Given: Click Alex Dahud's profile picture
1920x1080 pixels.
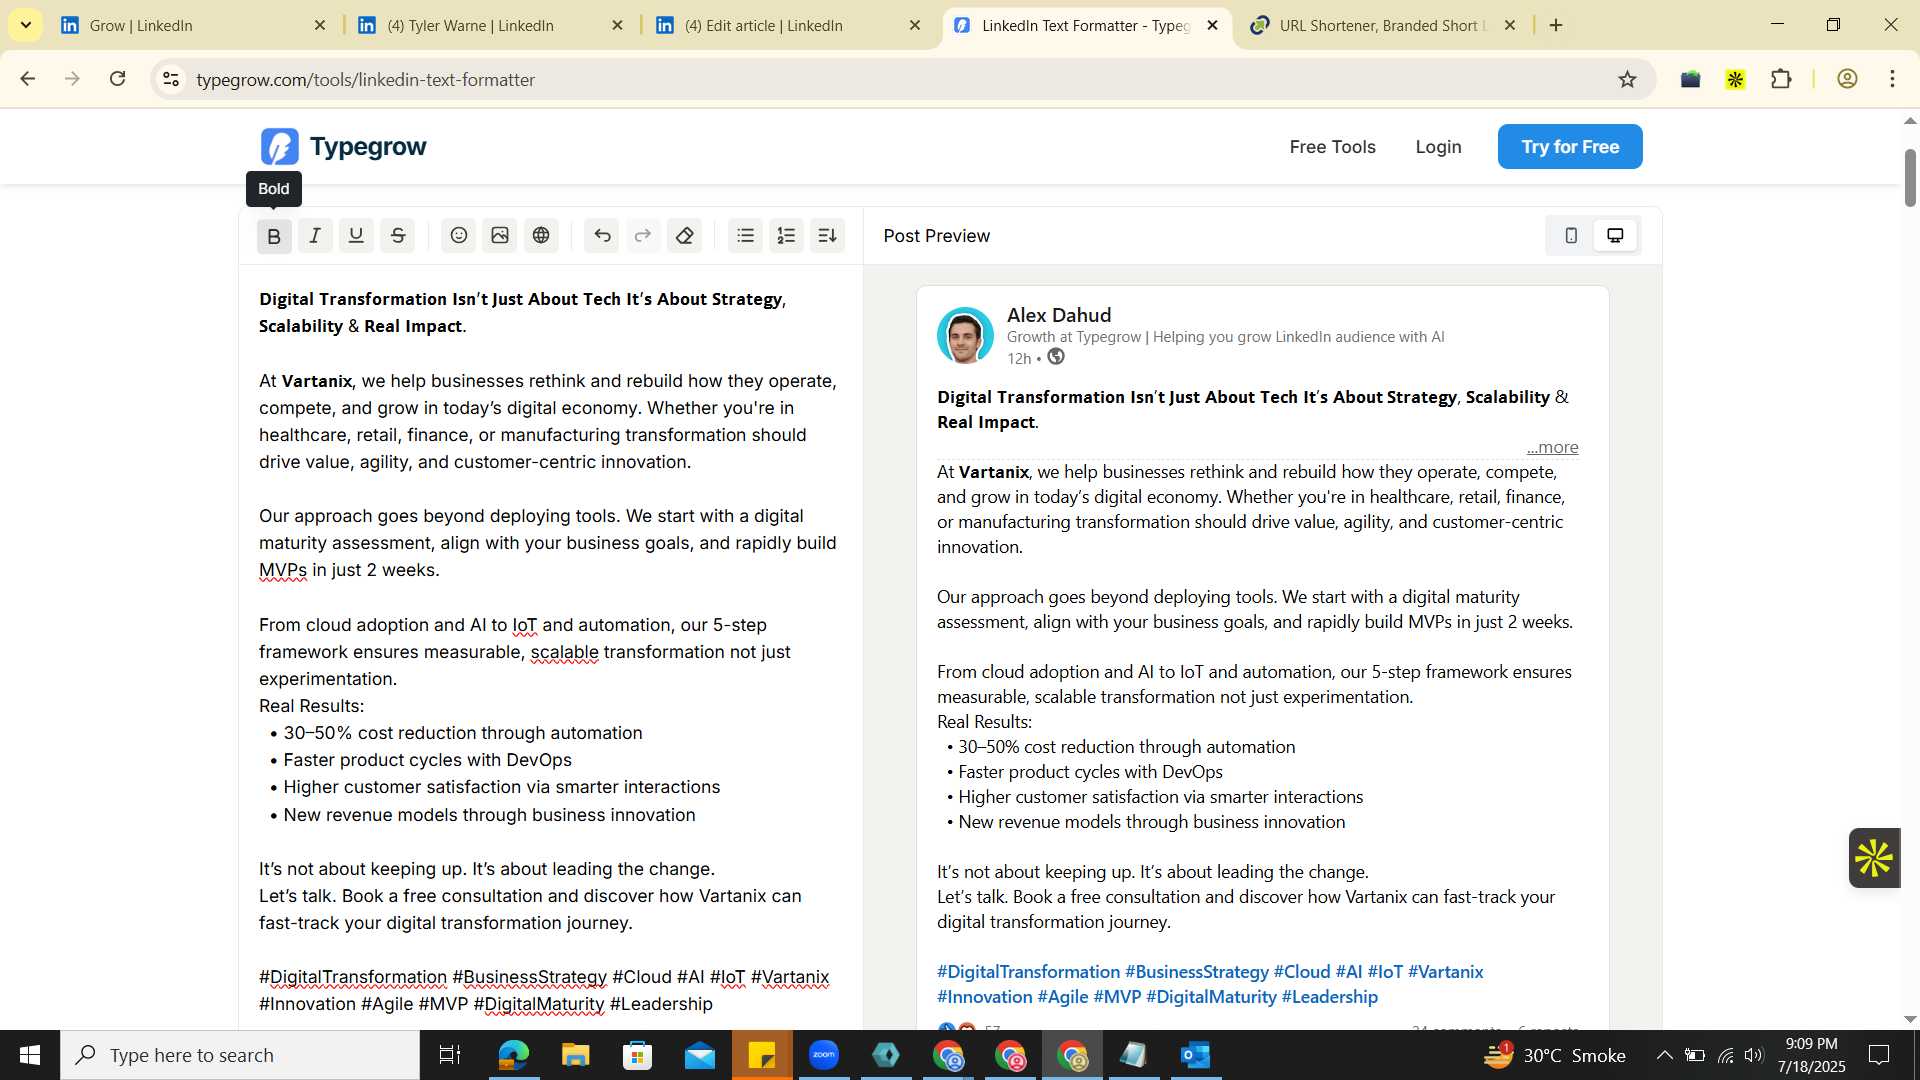Looking at the screenshot, I should tap(965, 336).
